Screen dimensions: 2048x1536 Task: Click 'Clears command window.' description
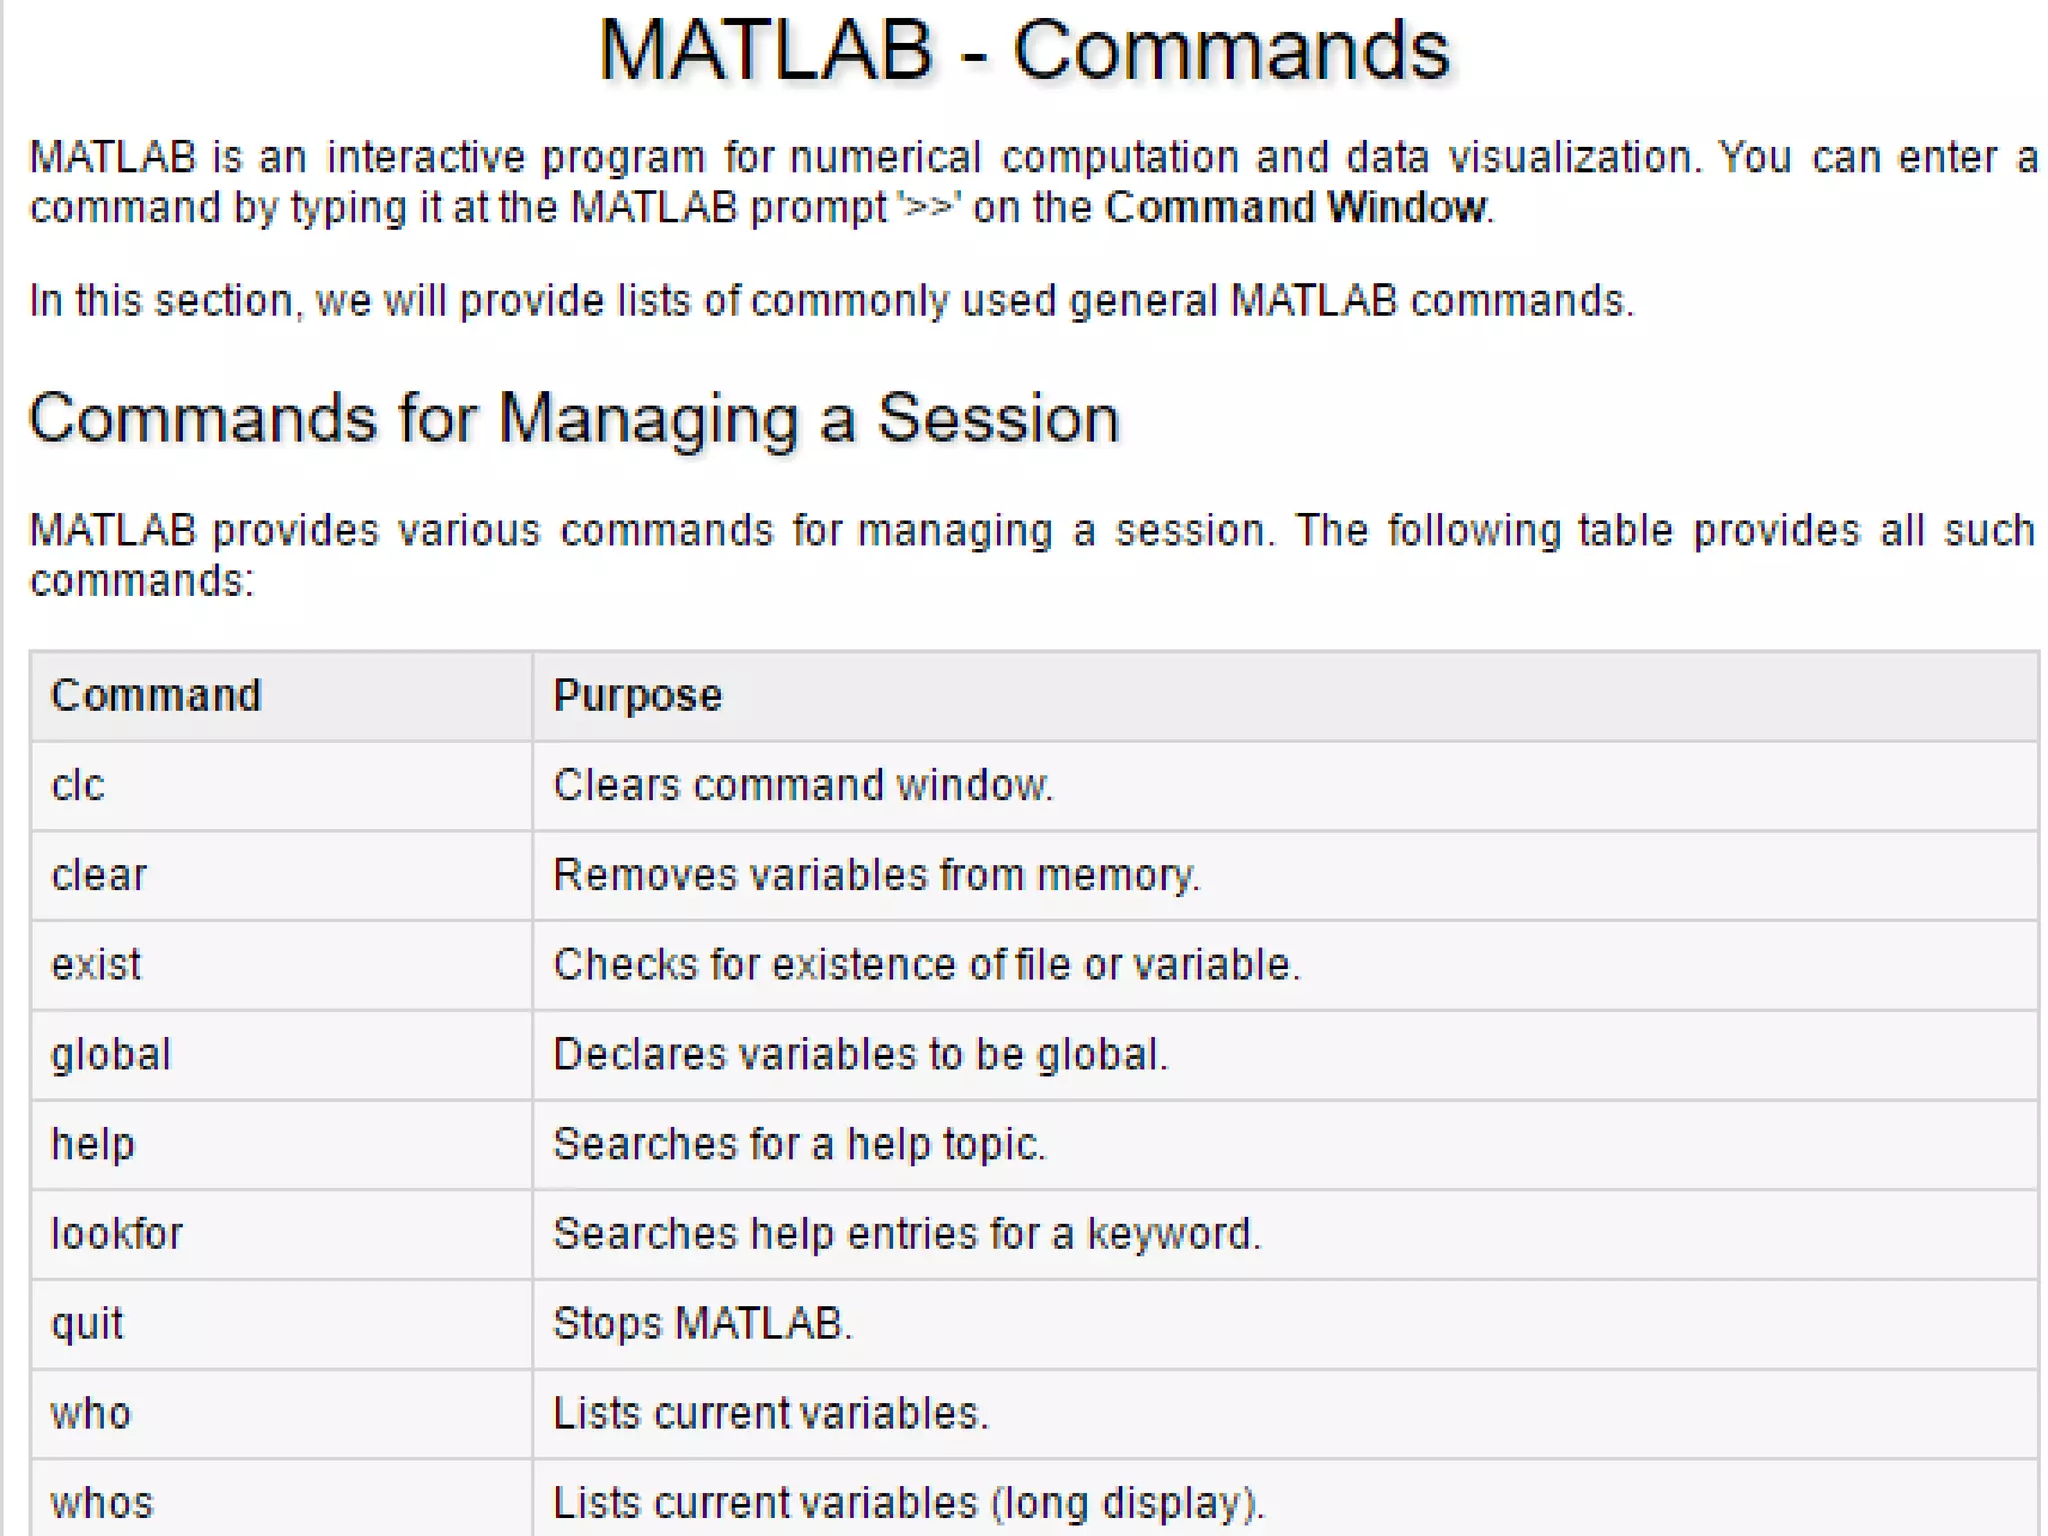804,785
